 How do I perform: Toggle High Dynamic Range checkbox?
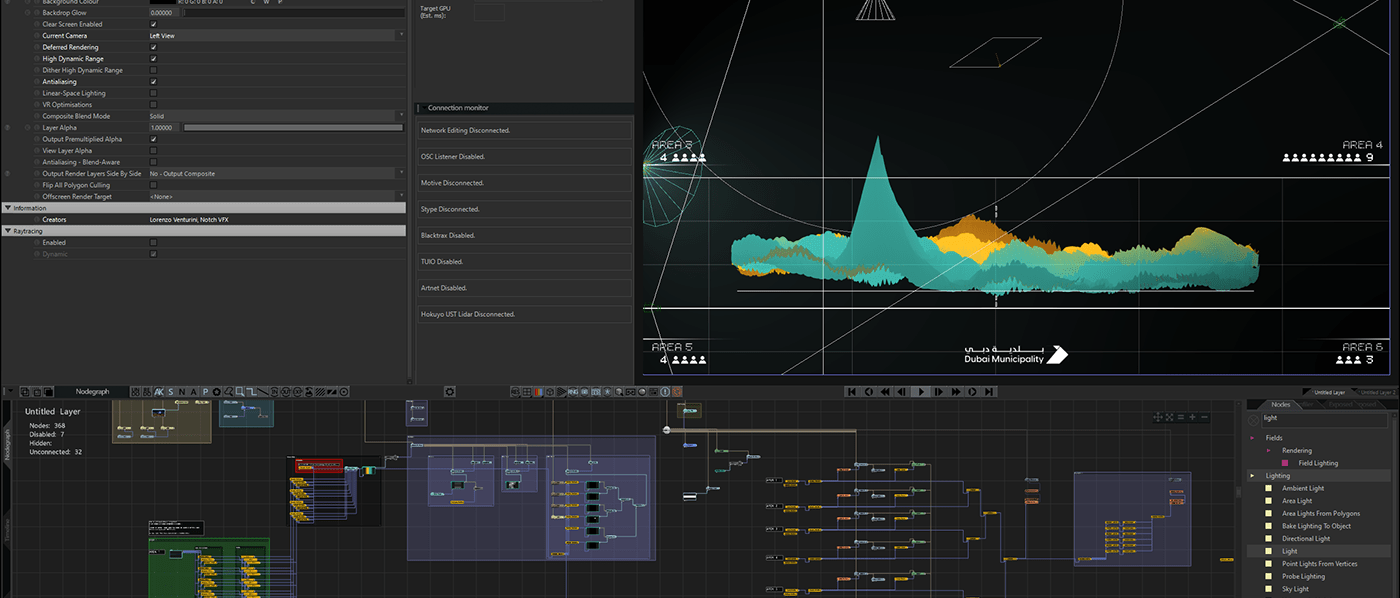[x=153, y=59]
